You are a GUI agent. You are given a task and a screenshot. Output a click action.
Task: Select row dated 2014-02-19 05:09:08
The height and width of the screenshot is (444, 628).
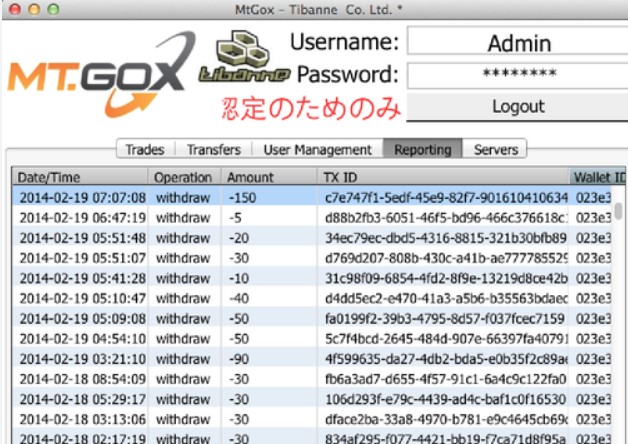(312, 319)
